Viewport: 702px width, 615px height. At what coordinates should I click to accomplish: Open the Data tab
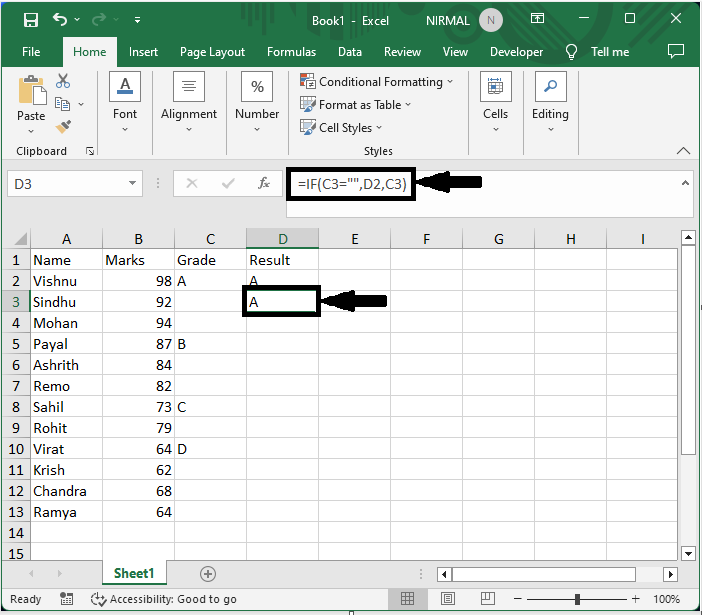tap(350, 52)
